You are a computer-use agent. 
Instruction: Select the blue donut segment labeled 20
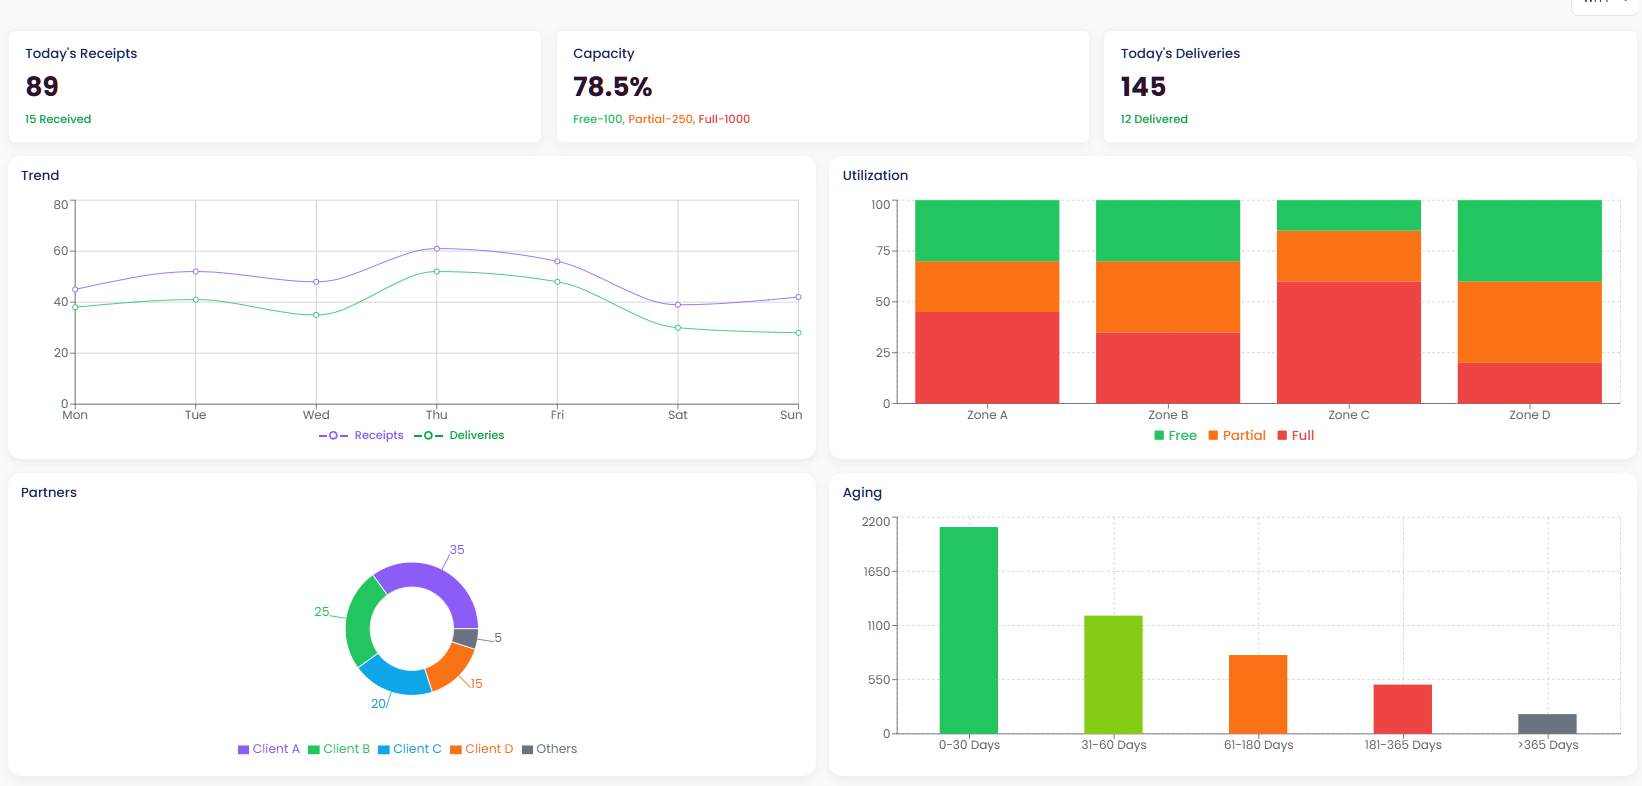[396, 678]
